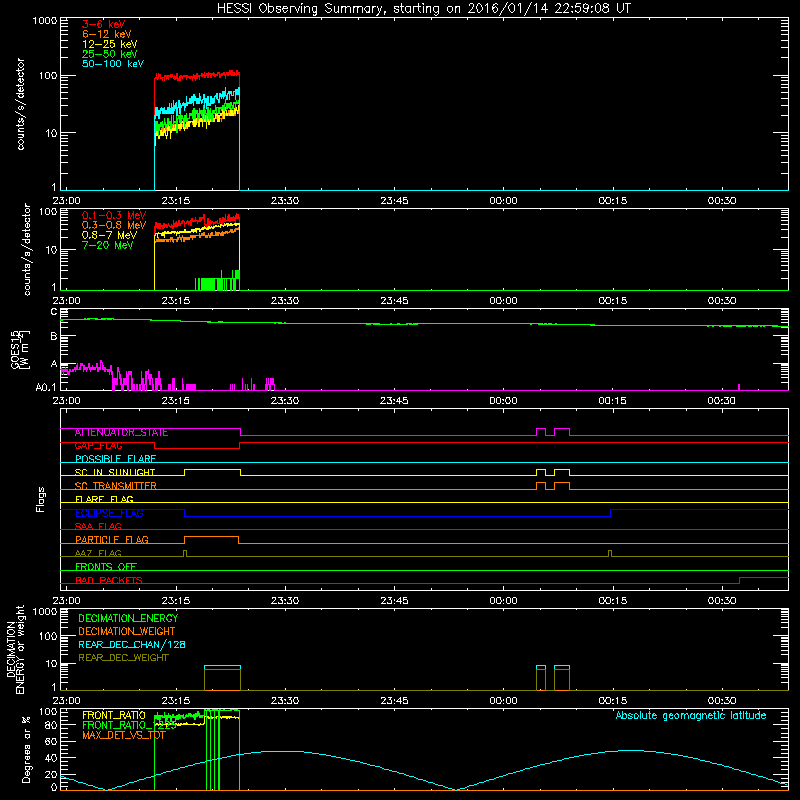Click the green 7-20 MeV spikes in second panel
This screenshot has height=800, width=800.
tap(217, 281)
